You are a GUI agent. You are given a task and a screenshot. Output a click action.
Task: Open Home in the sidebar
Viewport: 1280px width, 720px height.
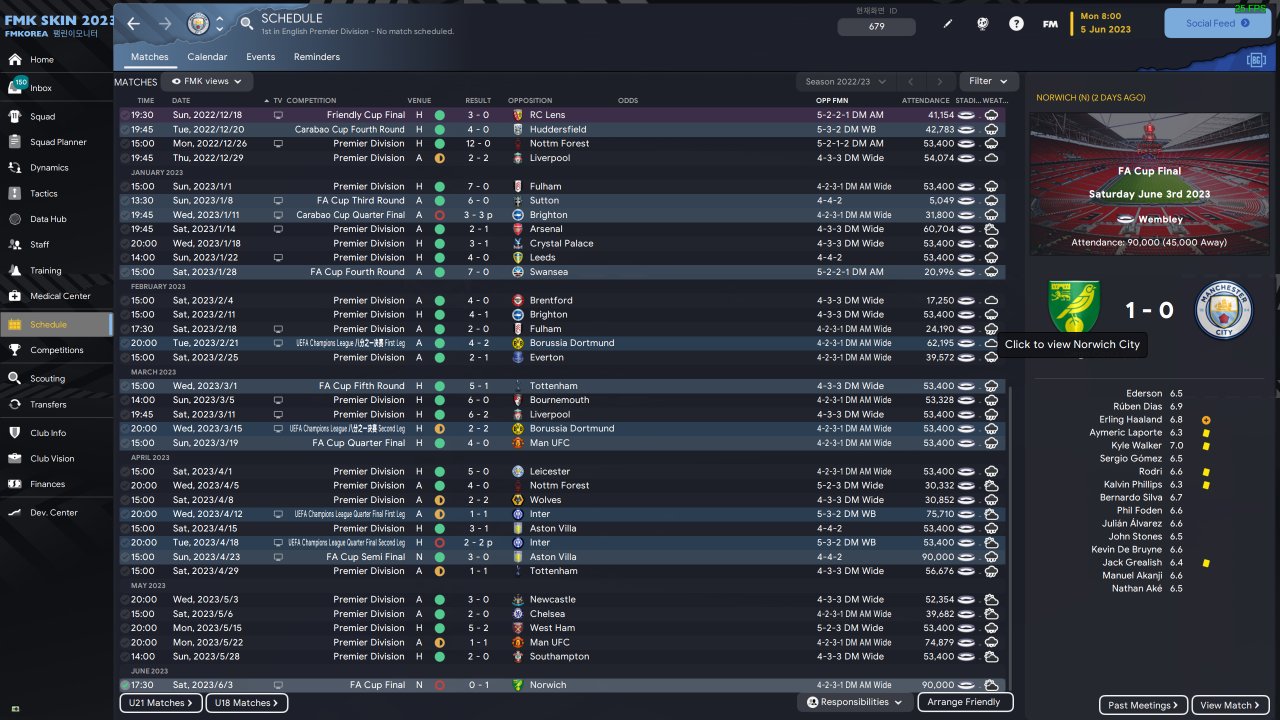(56, 60)
